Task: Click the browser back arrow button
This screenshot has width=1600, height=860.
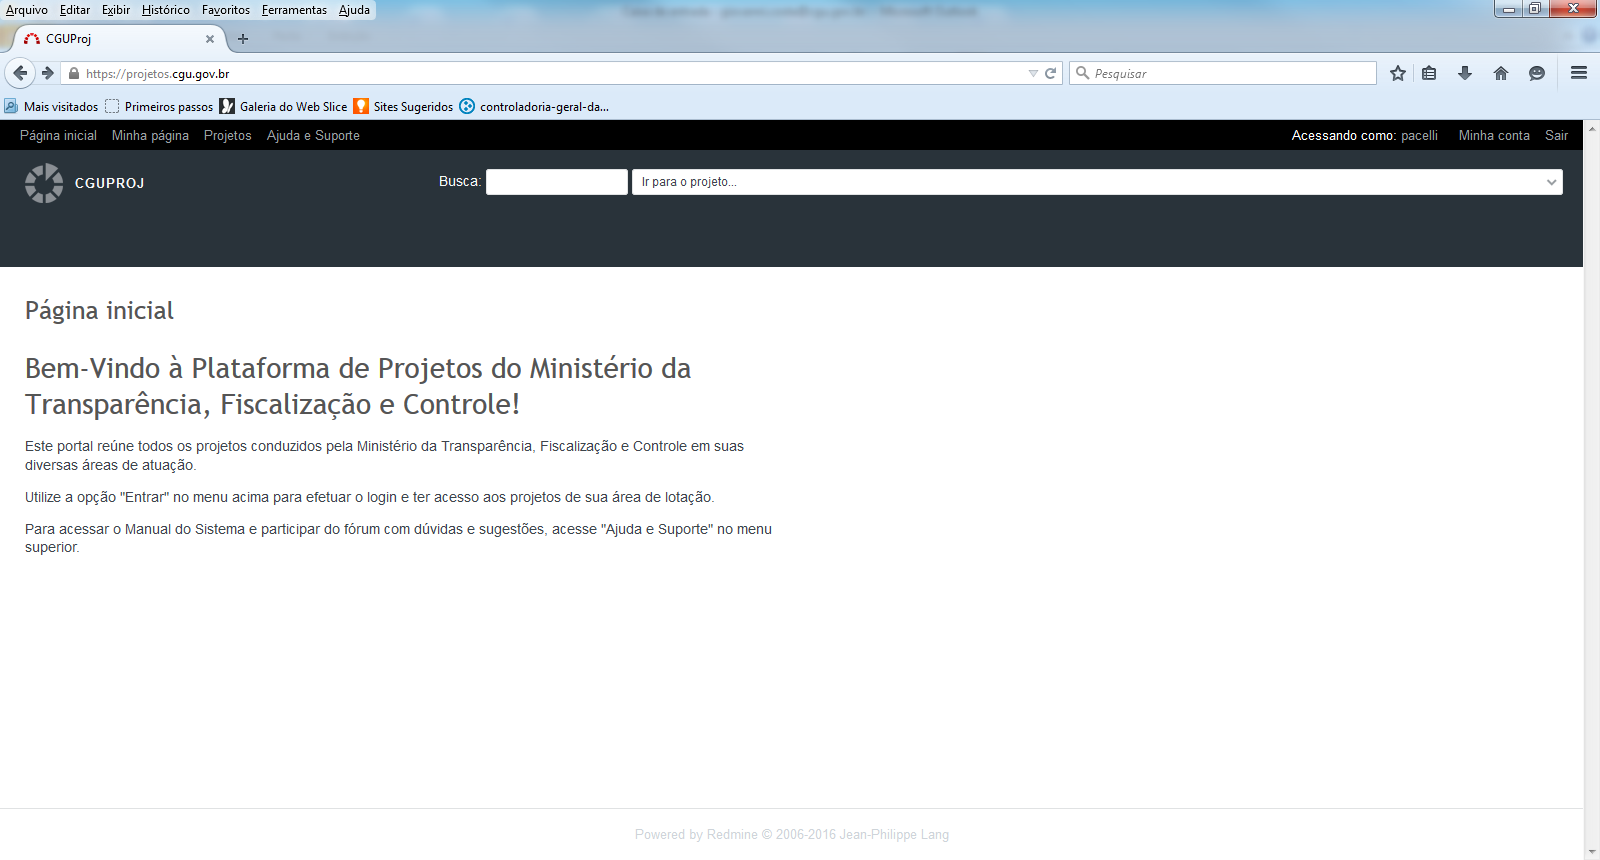Action: [x=20, y=73]
